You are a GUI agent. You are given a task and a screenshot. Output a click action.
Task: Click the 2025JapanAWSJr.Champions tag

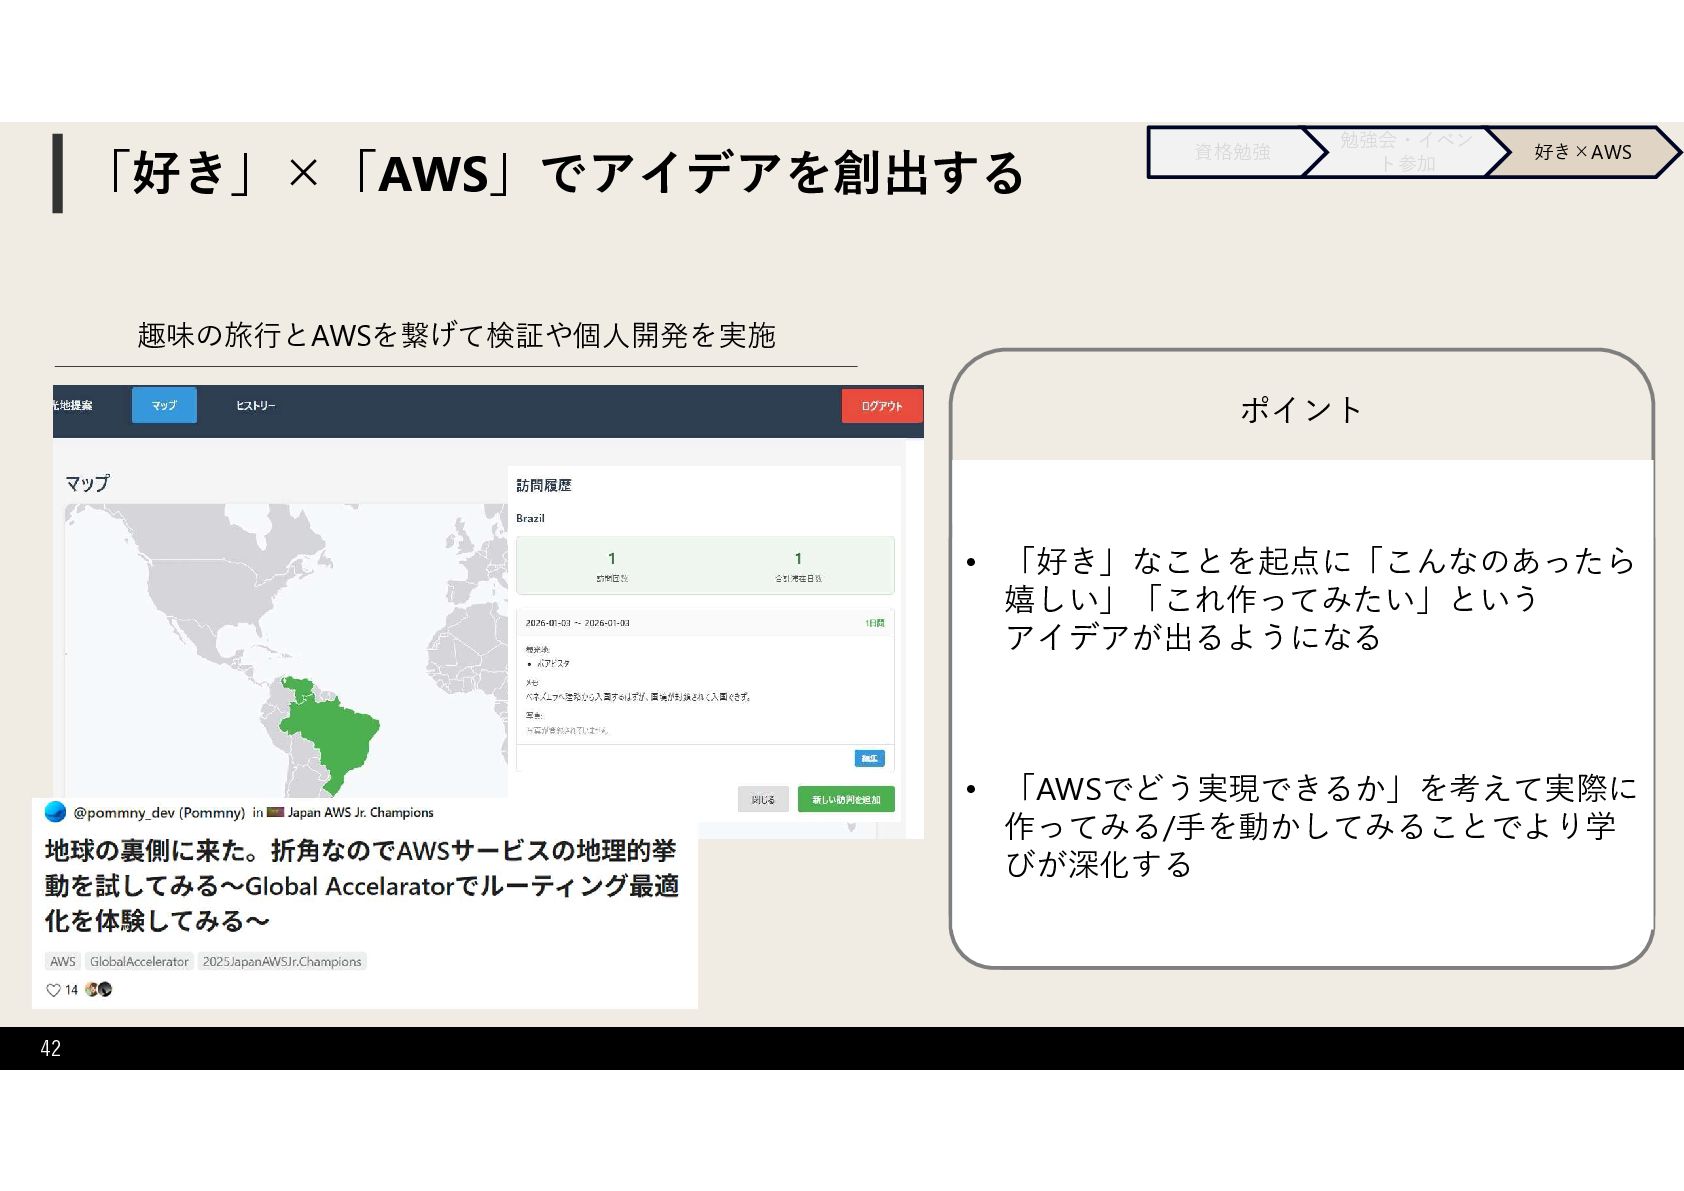pos(282,961)
